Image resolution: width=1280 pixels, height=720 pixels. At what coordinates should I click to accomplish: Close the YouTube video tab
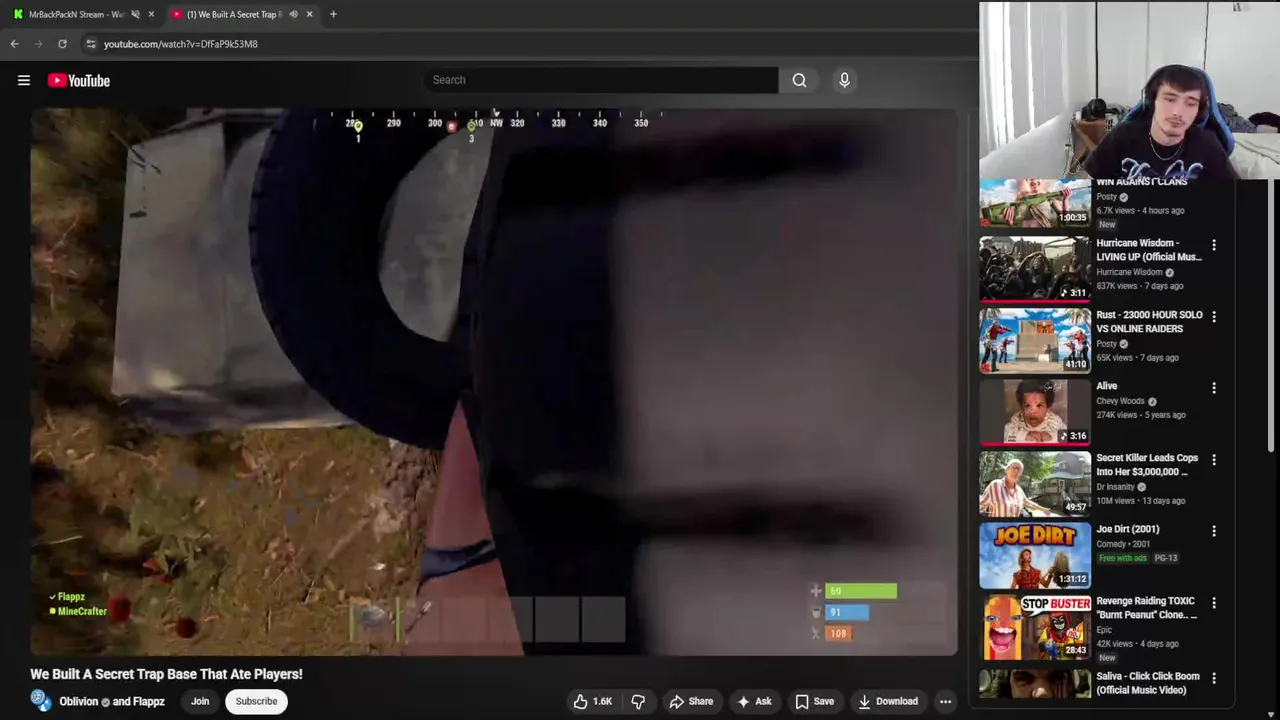(x=309, y=15)
